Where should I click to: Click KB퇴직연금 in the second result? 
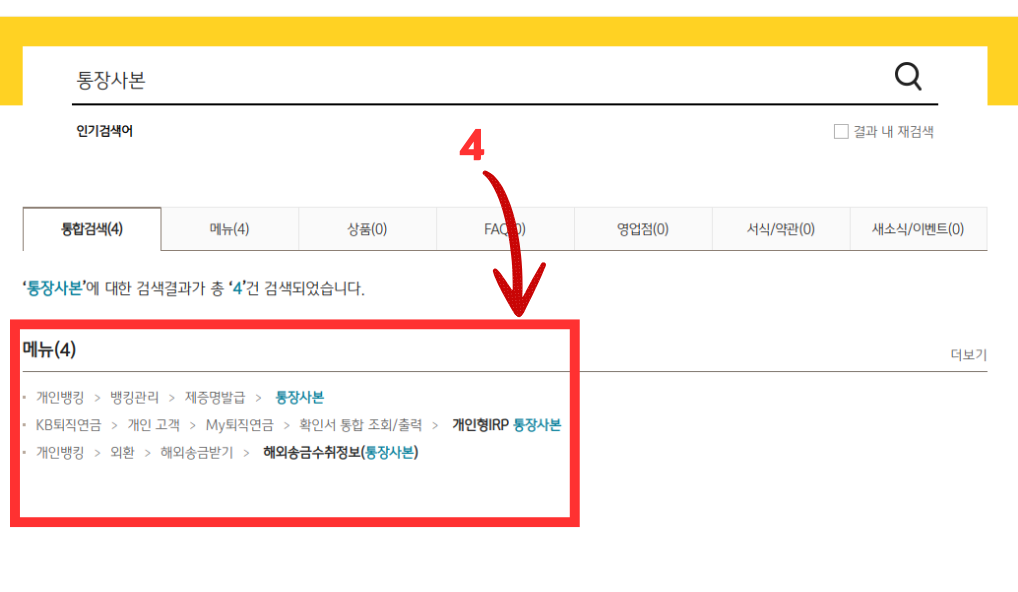click(68, 425)
